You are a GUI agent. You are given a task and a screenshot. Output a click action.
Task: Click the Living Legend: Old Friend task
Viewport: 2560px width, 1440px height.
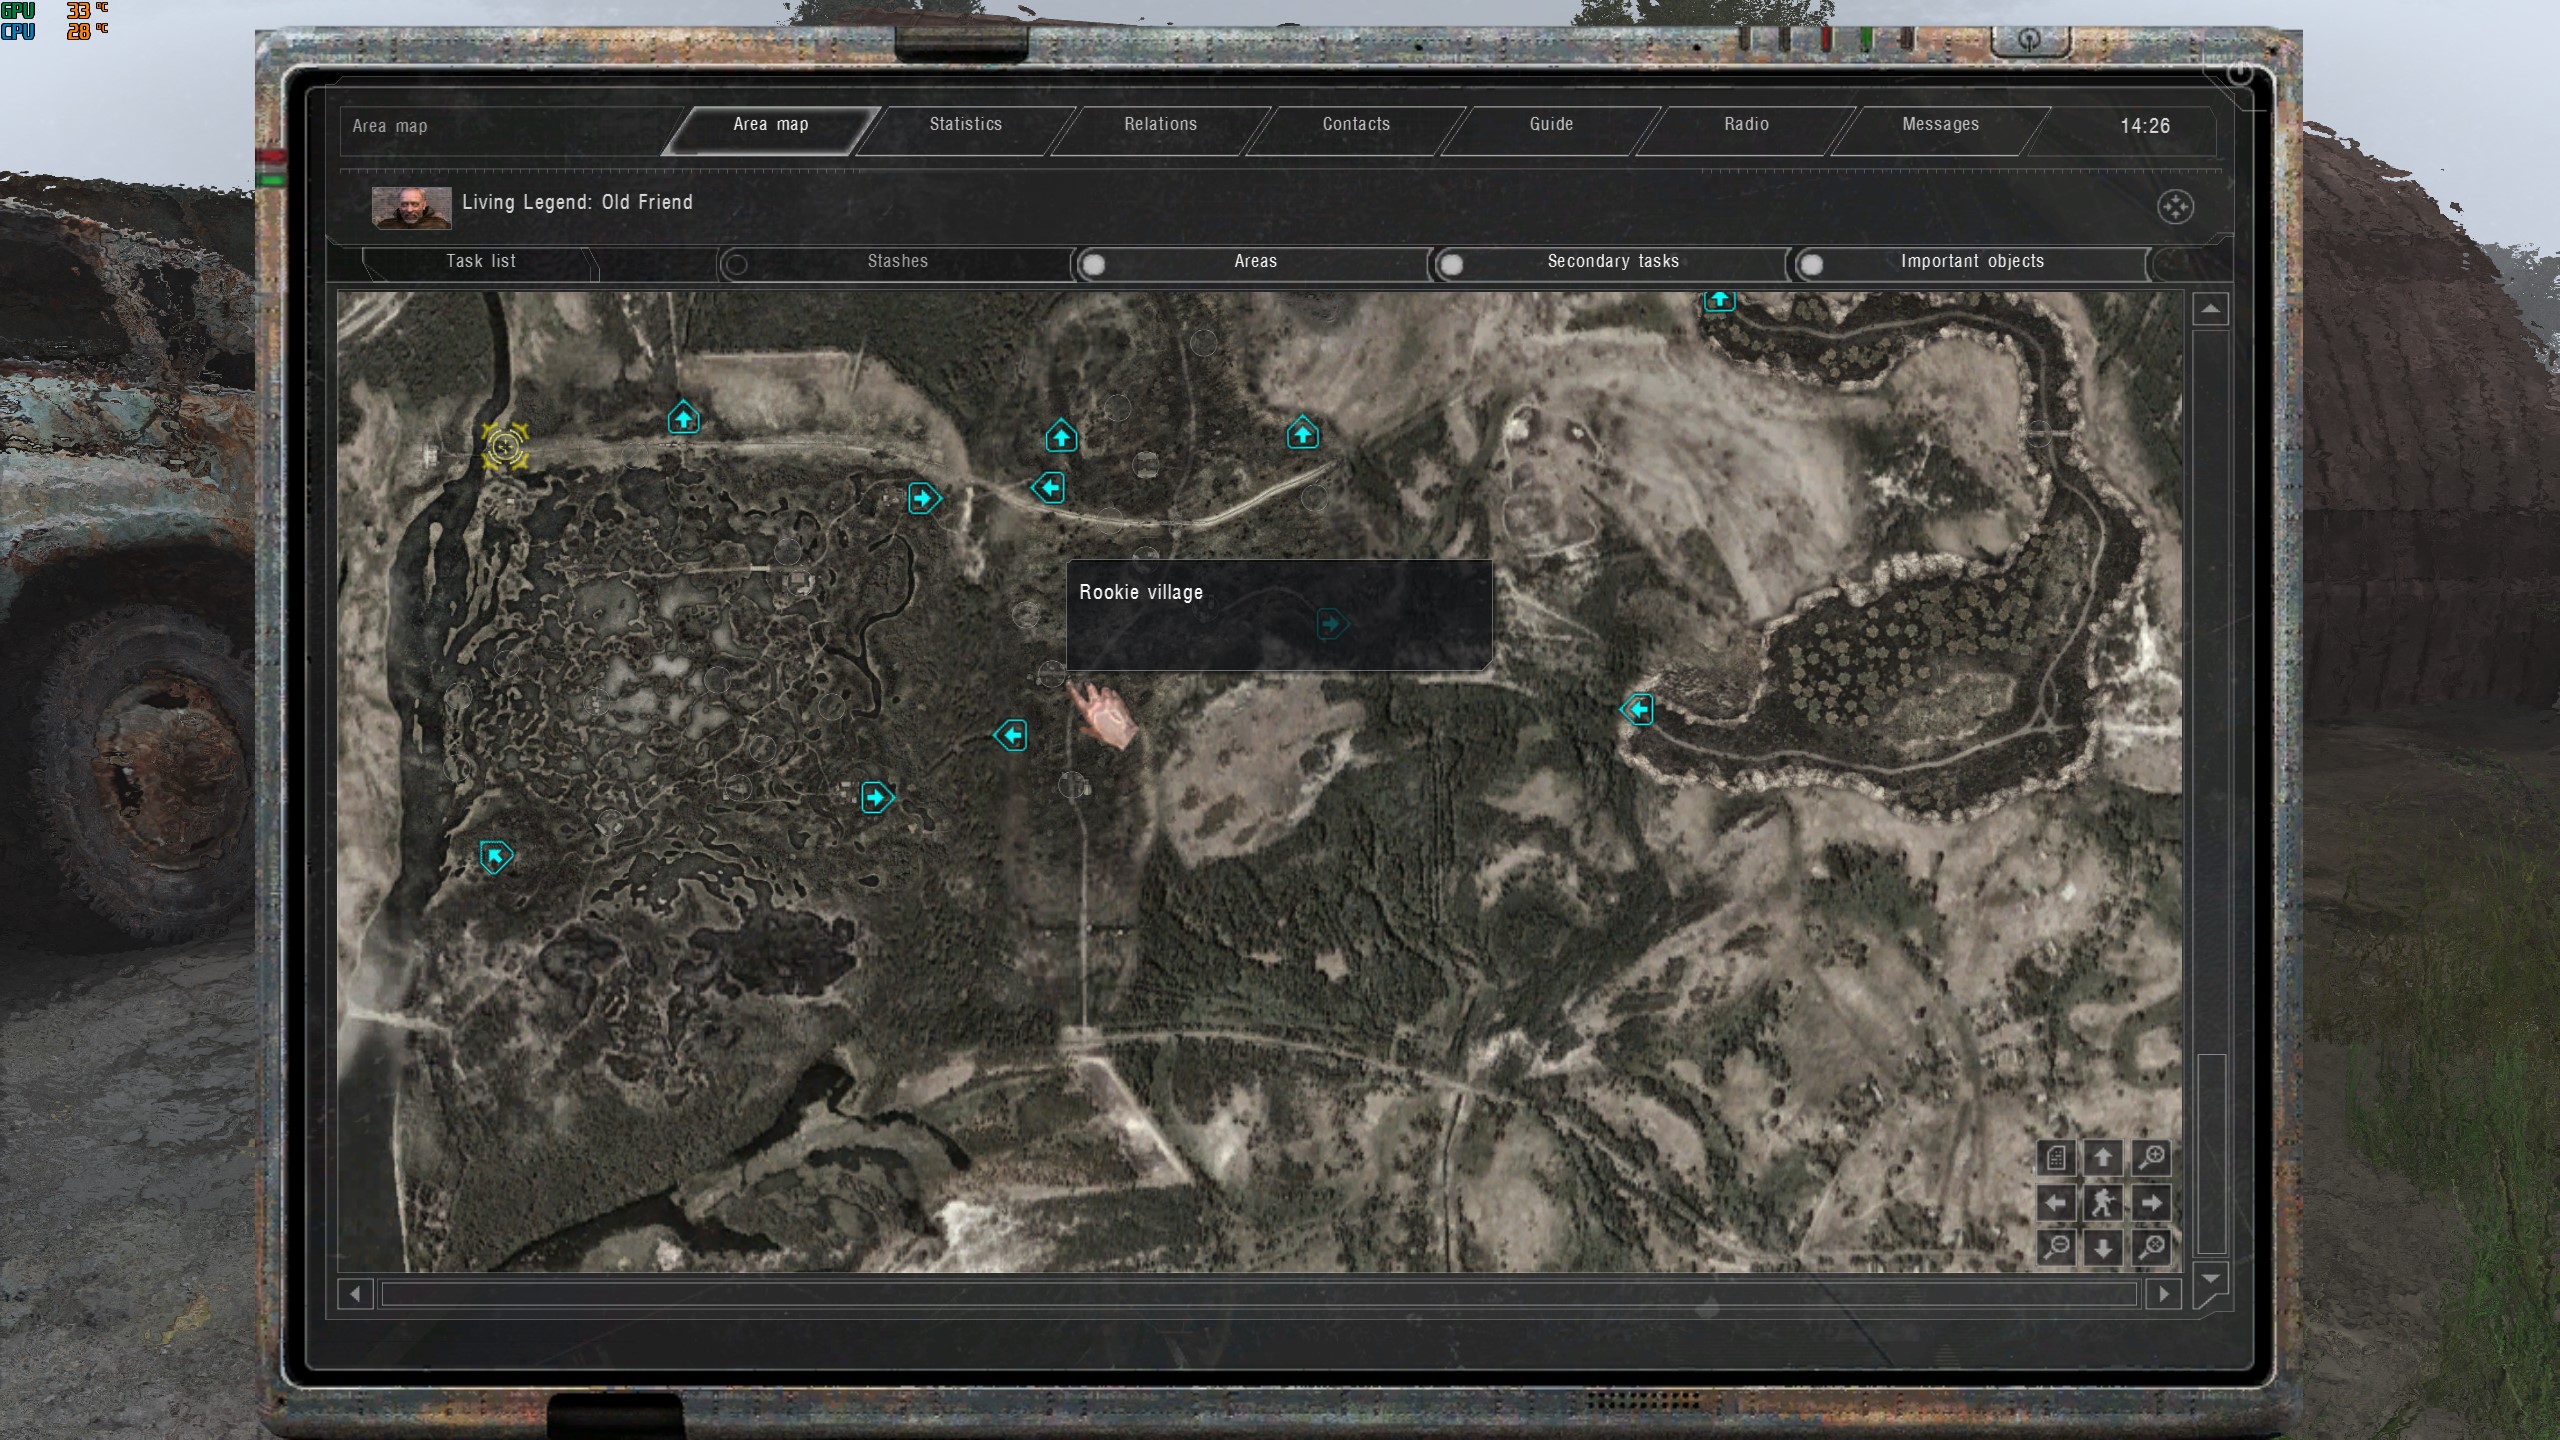click(x=576, y=203)
